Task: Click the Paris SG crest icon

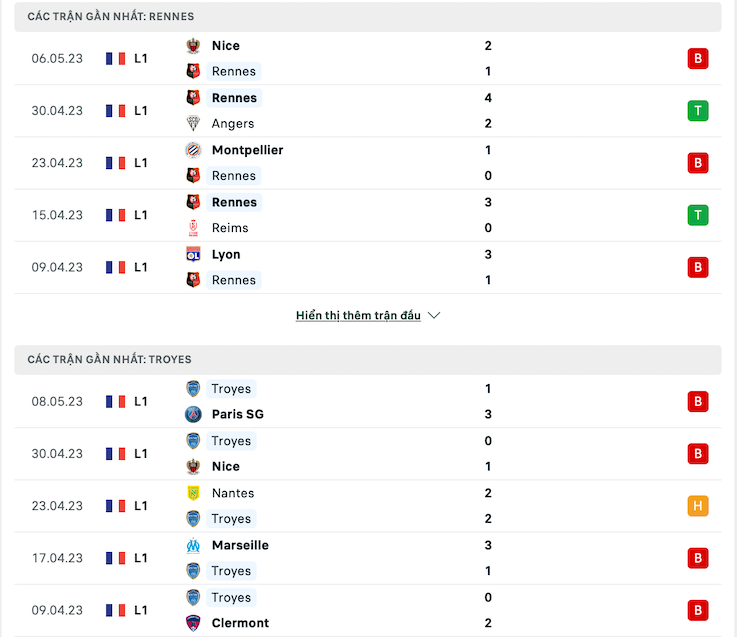Action: point(193,414)
